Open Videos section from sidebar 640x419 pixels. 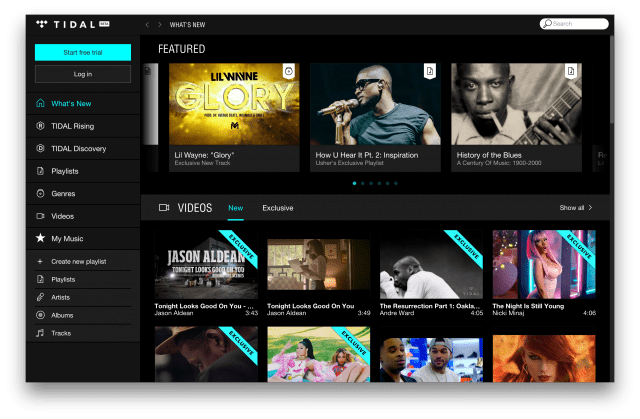pyautogui.click(x=83, y=216)
